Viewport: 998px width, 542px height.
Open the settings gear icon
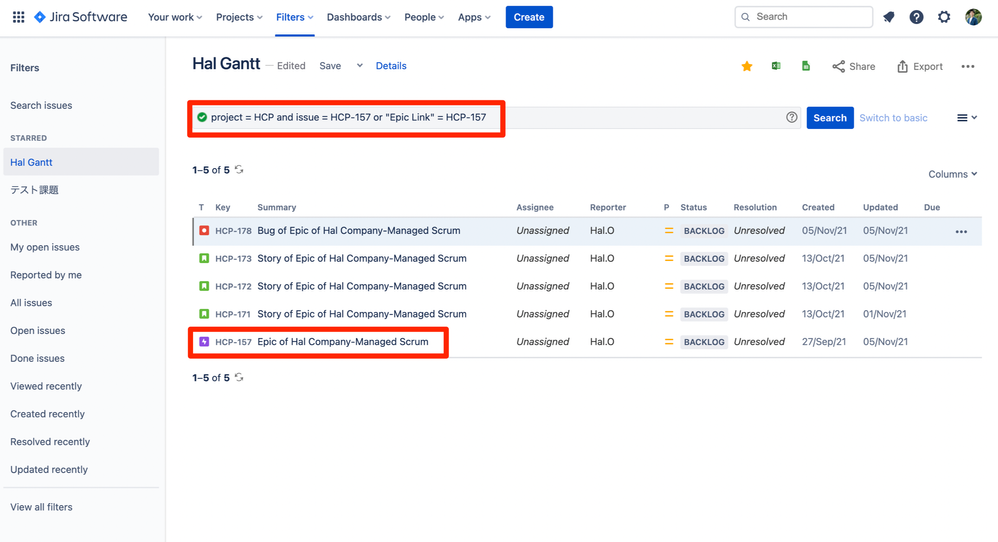(944, 17)
